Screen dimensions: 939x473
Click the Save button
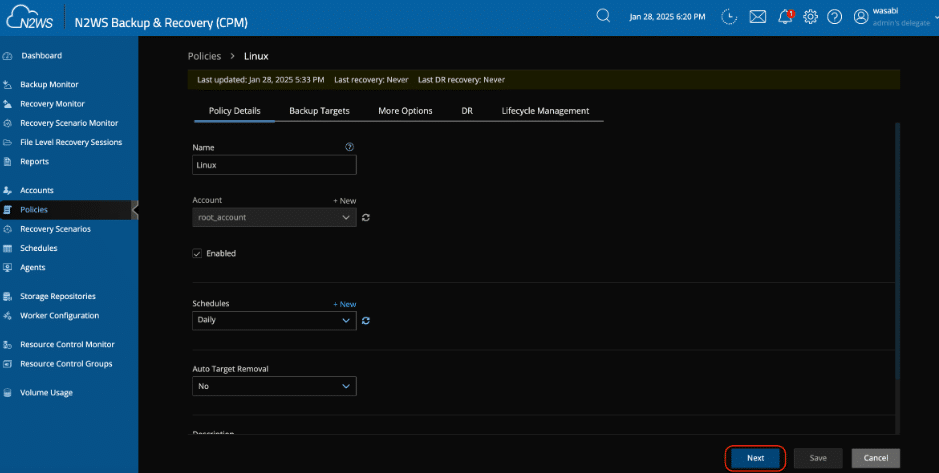click(818, 458)
